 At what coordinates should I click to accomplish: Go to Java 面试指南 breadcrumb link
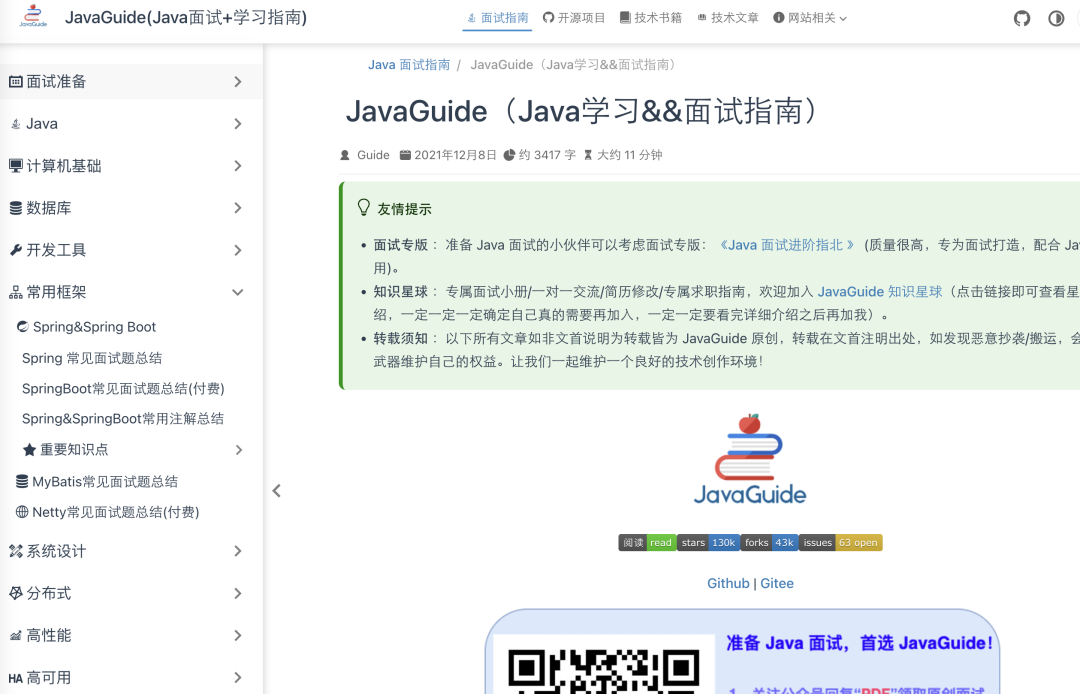[408, 65]
